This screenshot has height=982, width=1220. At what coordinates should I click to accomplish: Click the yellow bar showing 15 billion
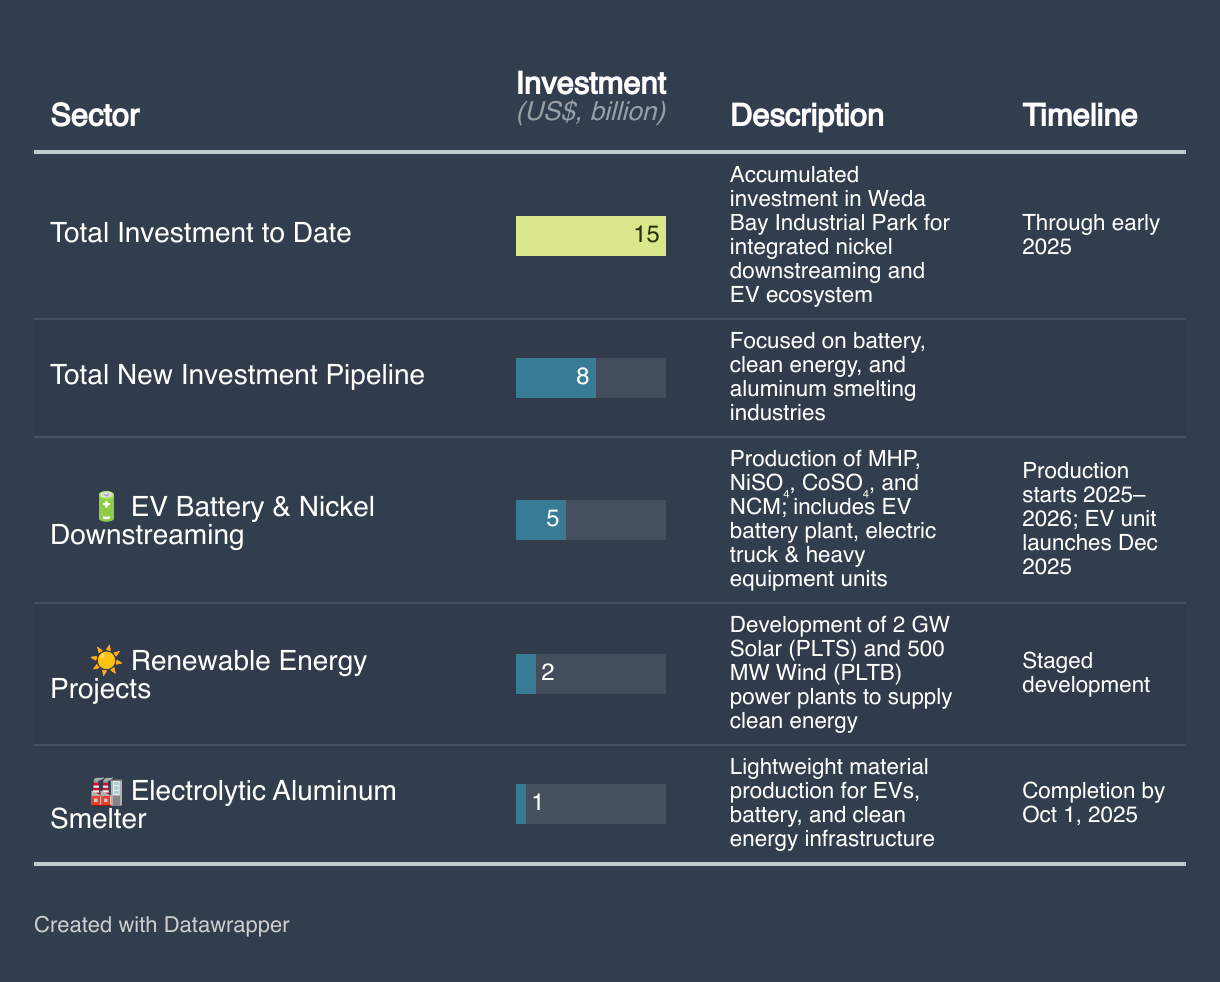tap(590, 235)
